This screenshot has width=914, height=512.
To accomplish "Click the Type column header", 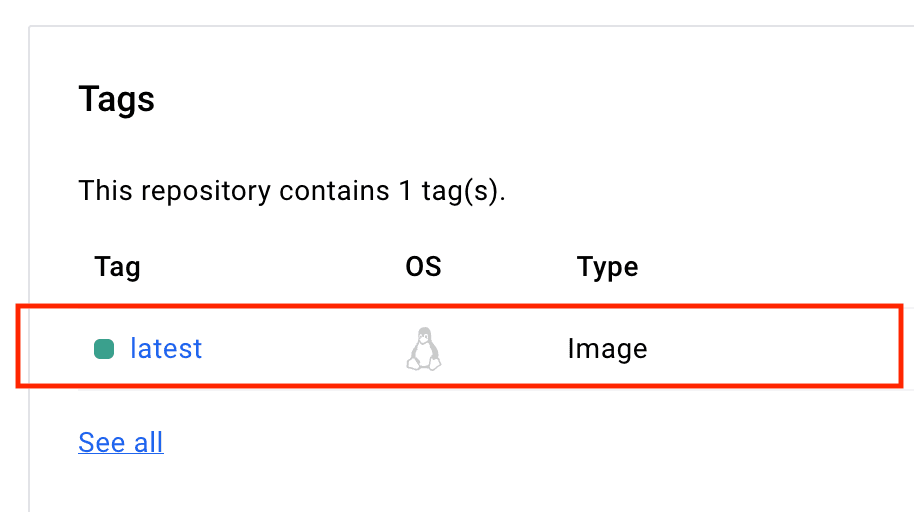I will tap(607, 267).
